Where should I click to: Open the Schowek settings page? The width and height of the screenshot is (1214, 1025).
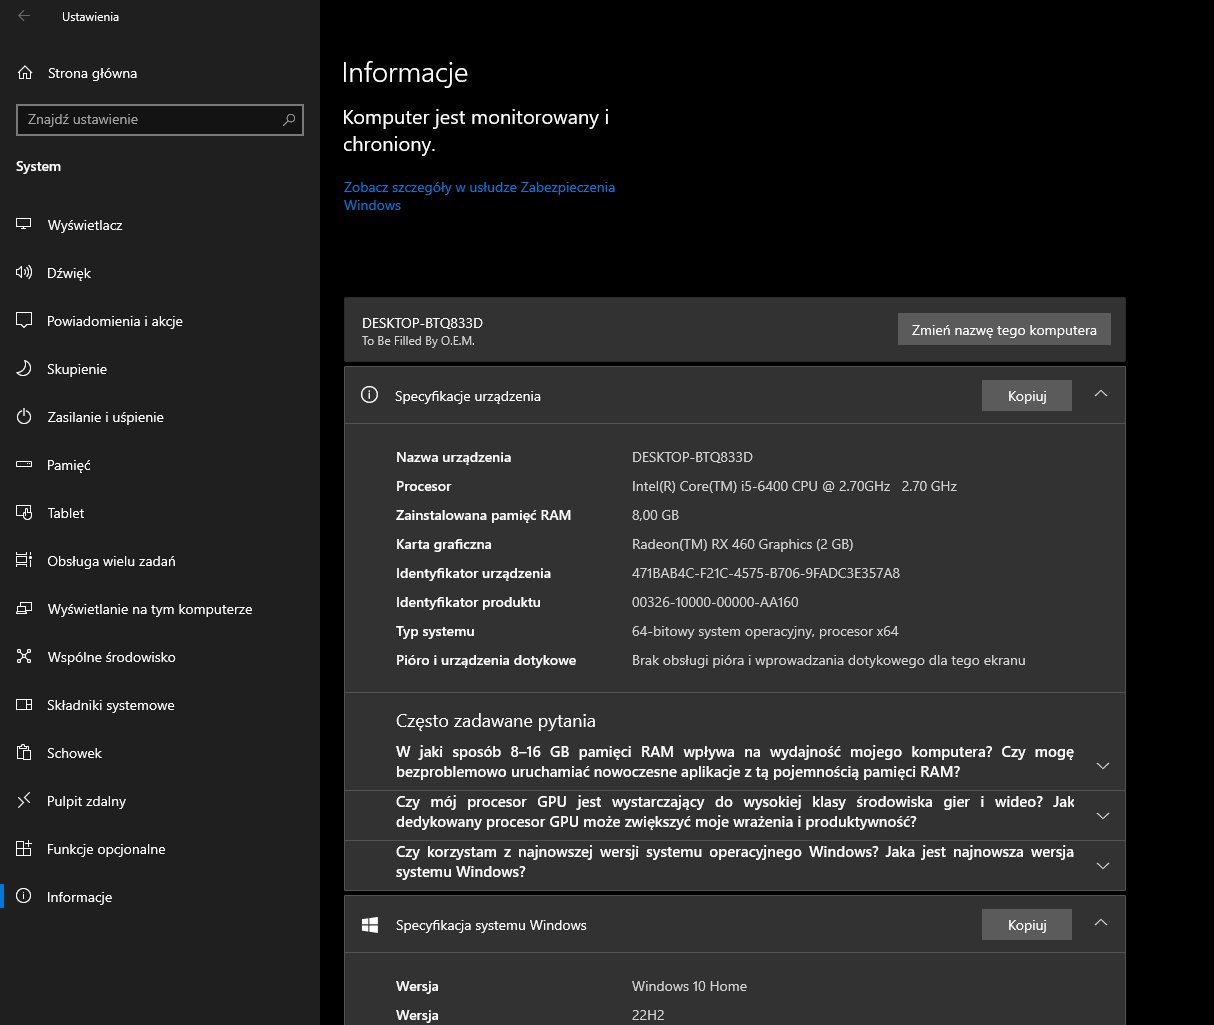point(160,753)
